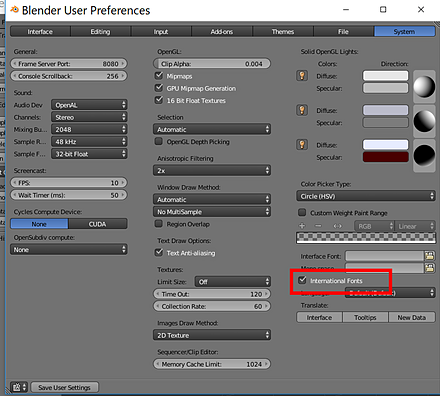Toggle the first OpenGL light bulb icon

302,76
